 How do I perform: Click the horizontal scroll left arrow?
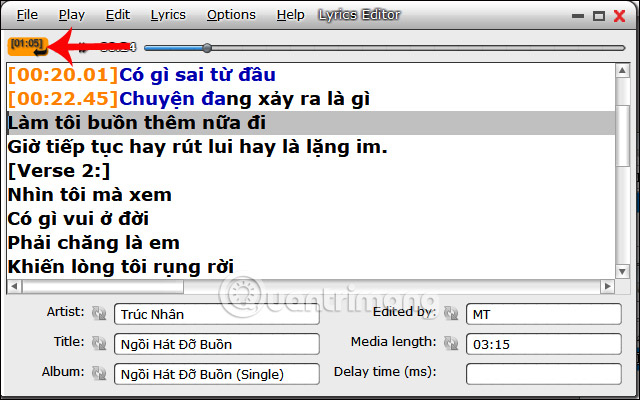click(14, 286)
